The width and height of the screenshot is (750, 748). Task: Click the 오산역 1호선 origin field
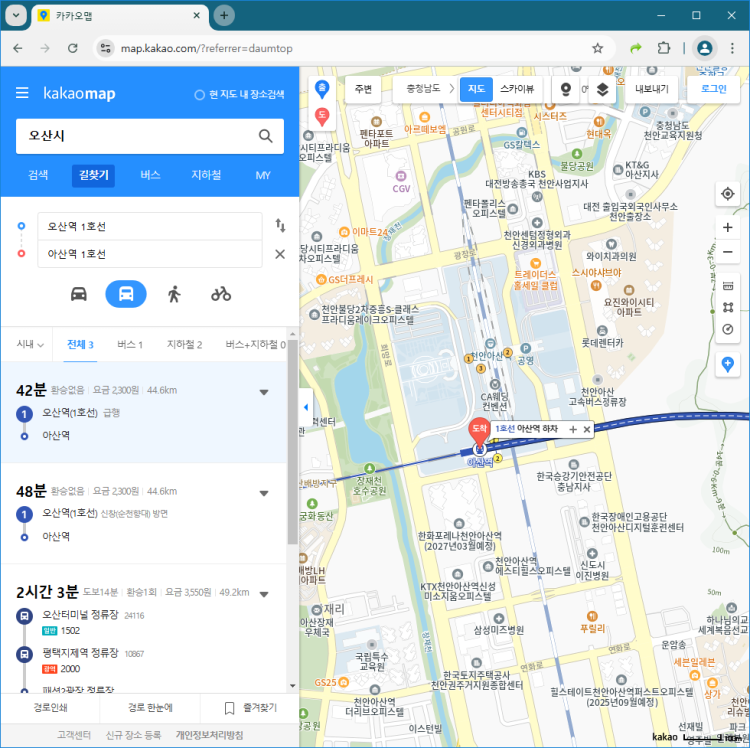150,226
